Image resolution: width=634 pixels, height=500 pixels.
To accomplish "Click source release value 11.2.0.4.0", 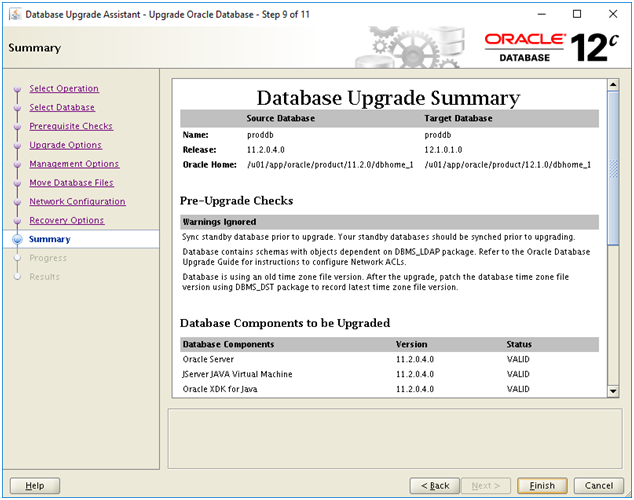I will [266, 150].
